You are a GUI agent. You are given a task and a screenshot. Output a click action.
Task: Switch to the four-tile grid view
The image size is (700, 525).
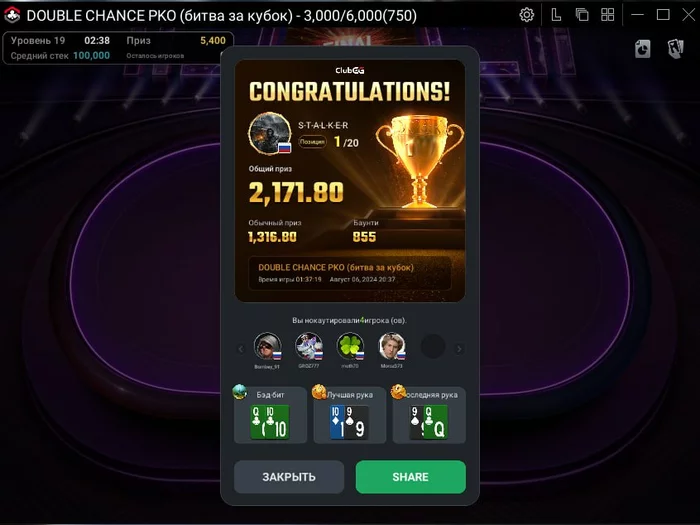click(608, 15)
